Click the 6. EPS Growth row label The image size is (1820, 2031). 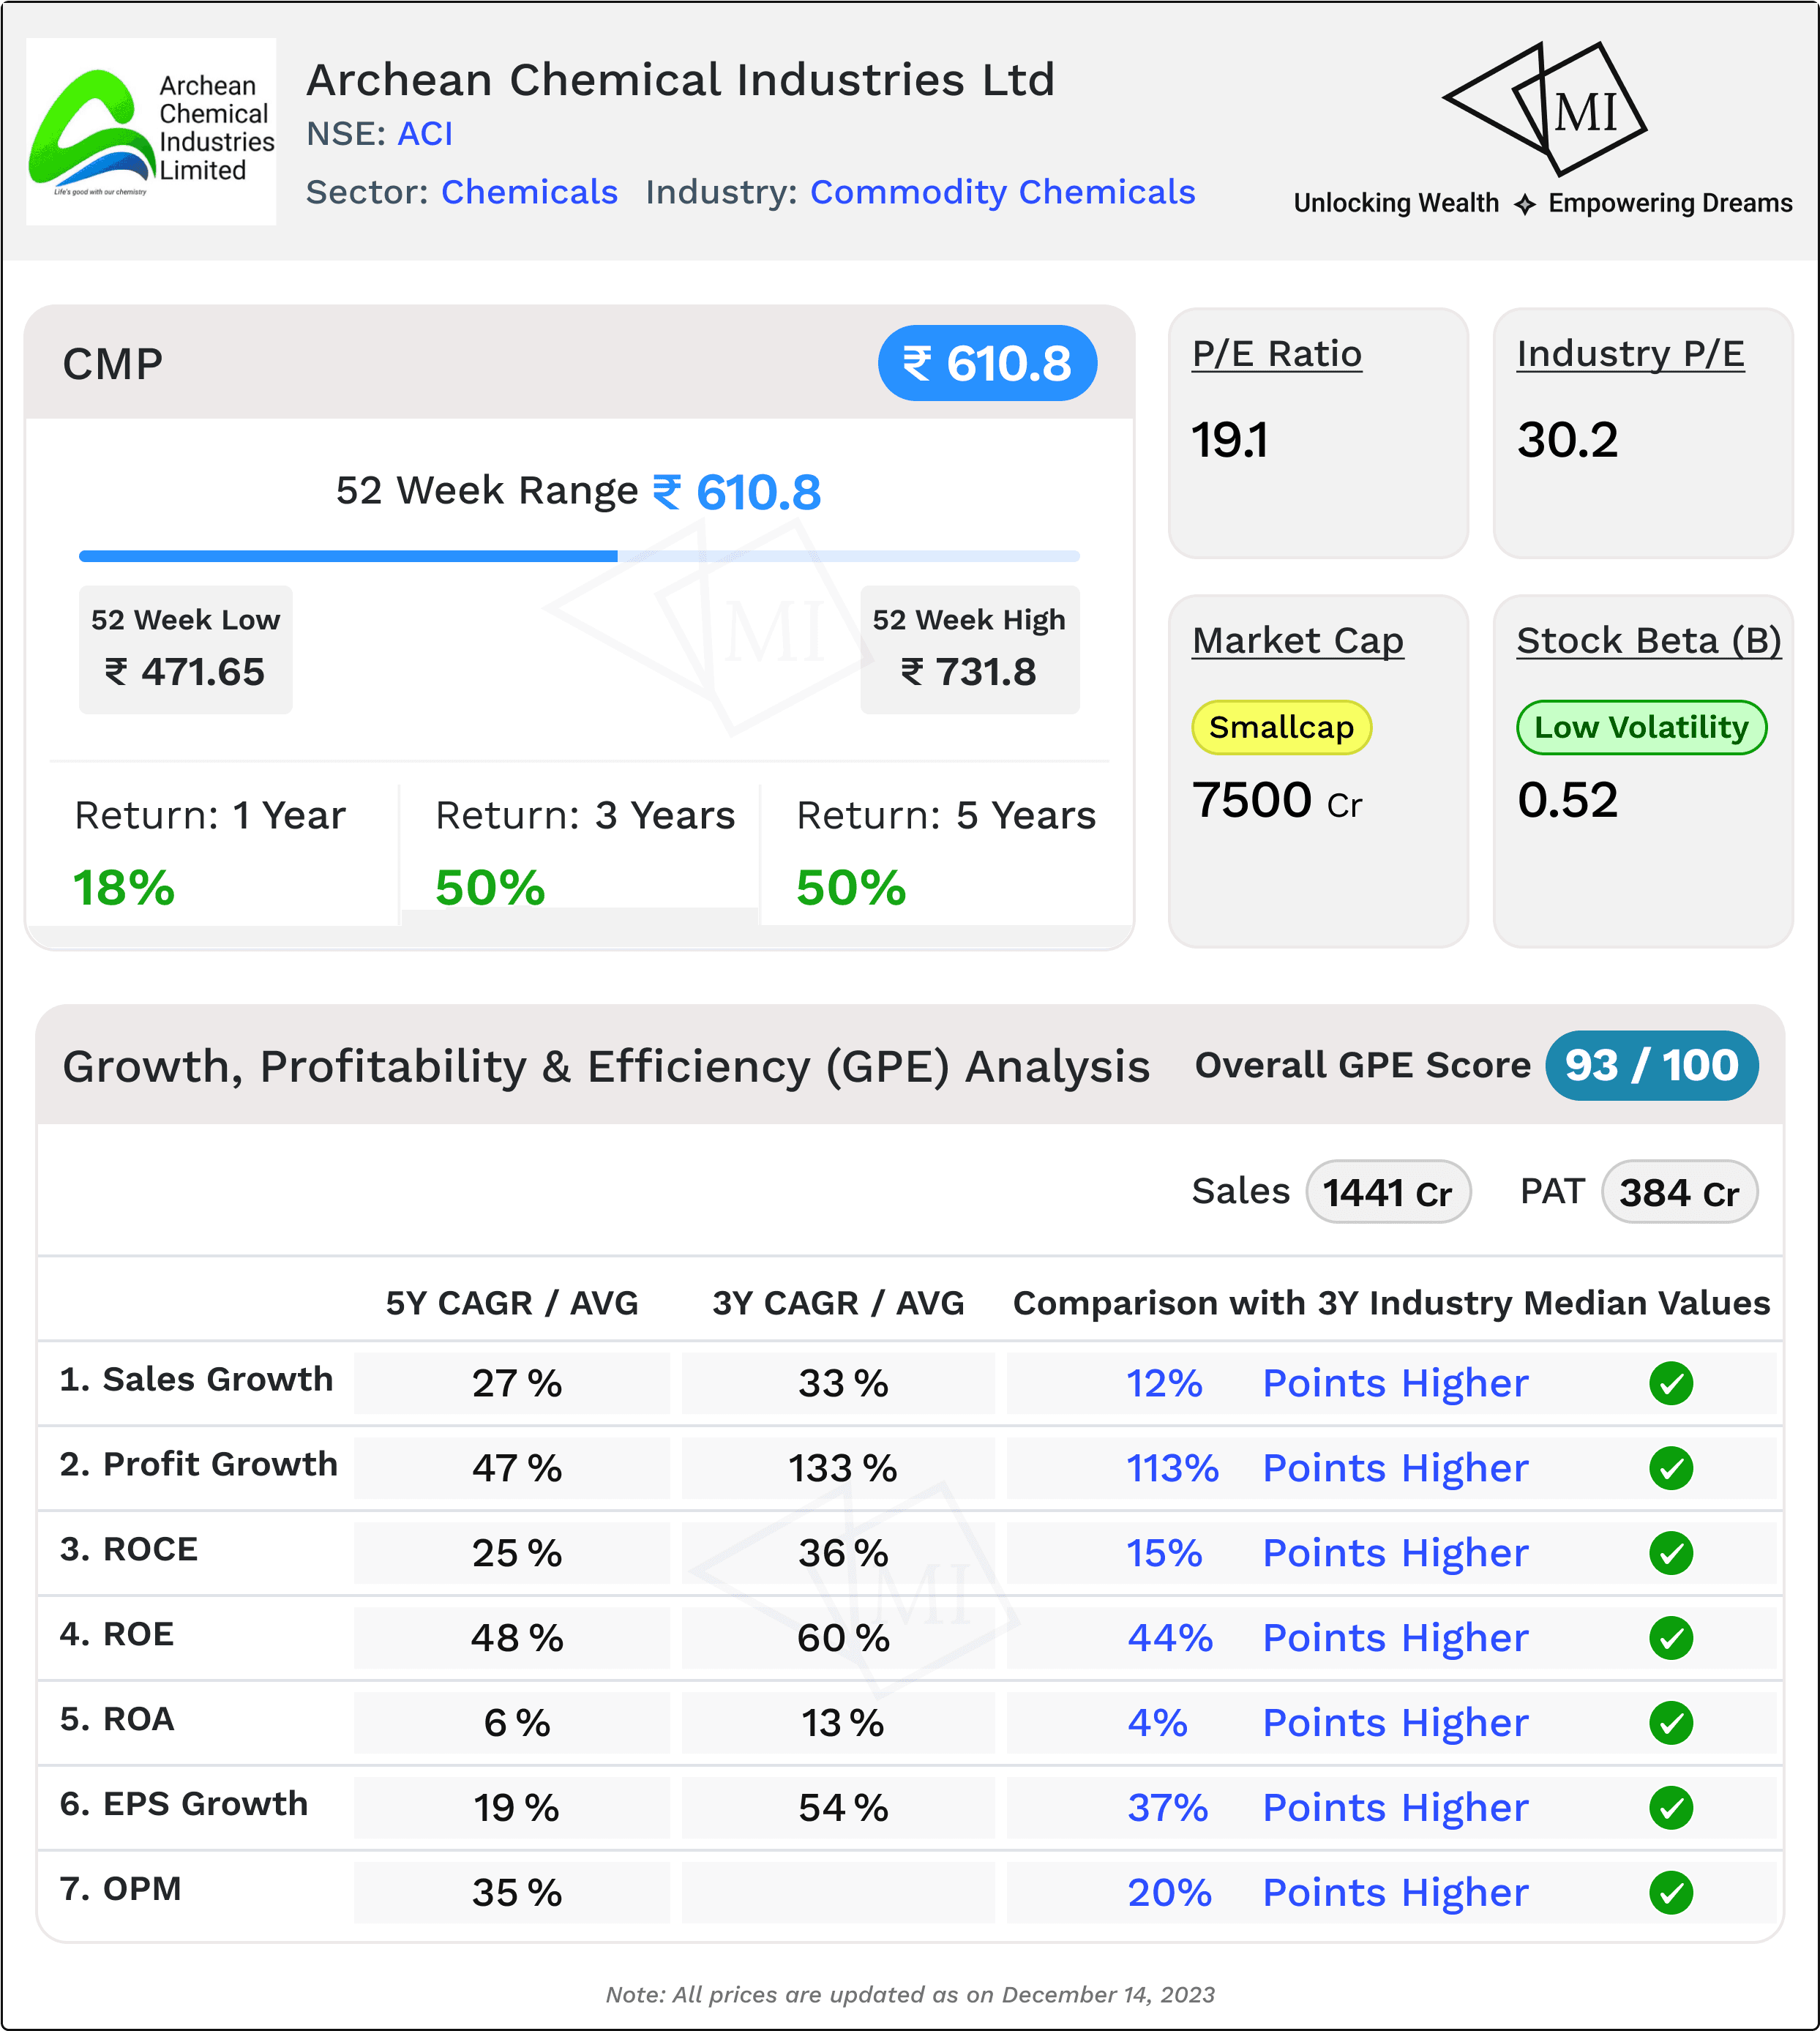click(x=184, y=1804)
